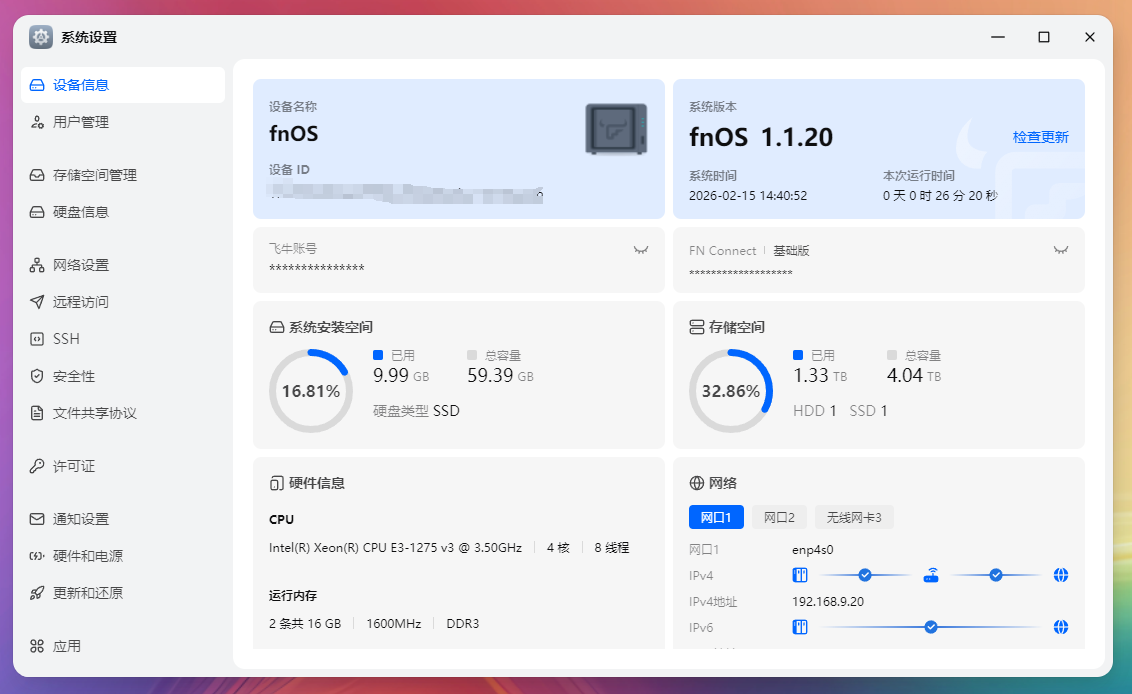Maximize the 系统设置 window

point(1044,37)
